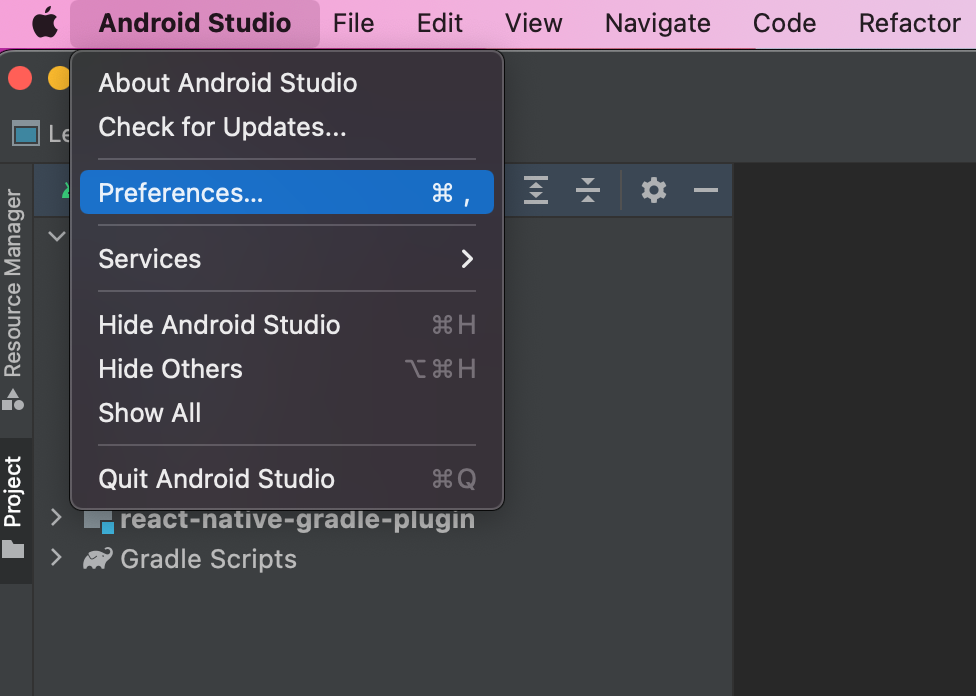
Task: Open the Apple menu
Action: (45, 23)
